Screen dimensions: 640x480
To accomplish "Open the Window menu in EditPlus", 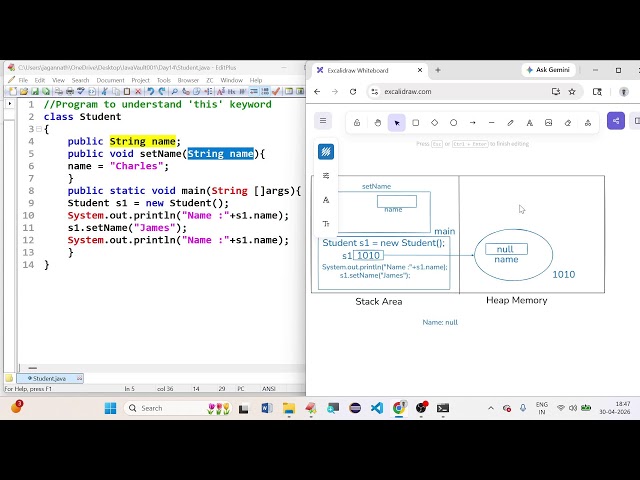I will [x=231, y=80].
